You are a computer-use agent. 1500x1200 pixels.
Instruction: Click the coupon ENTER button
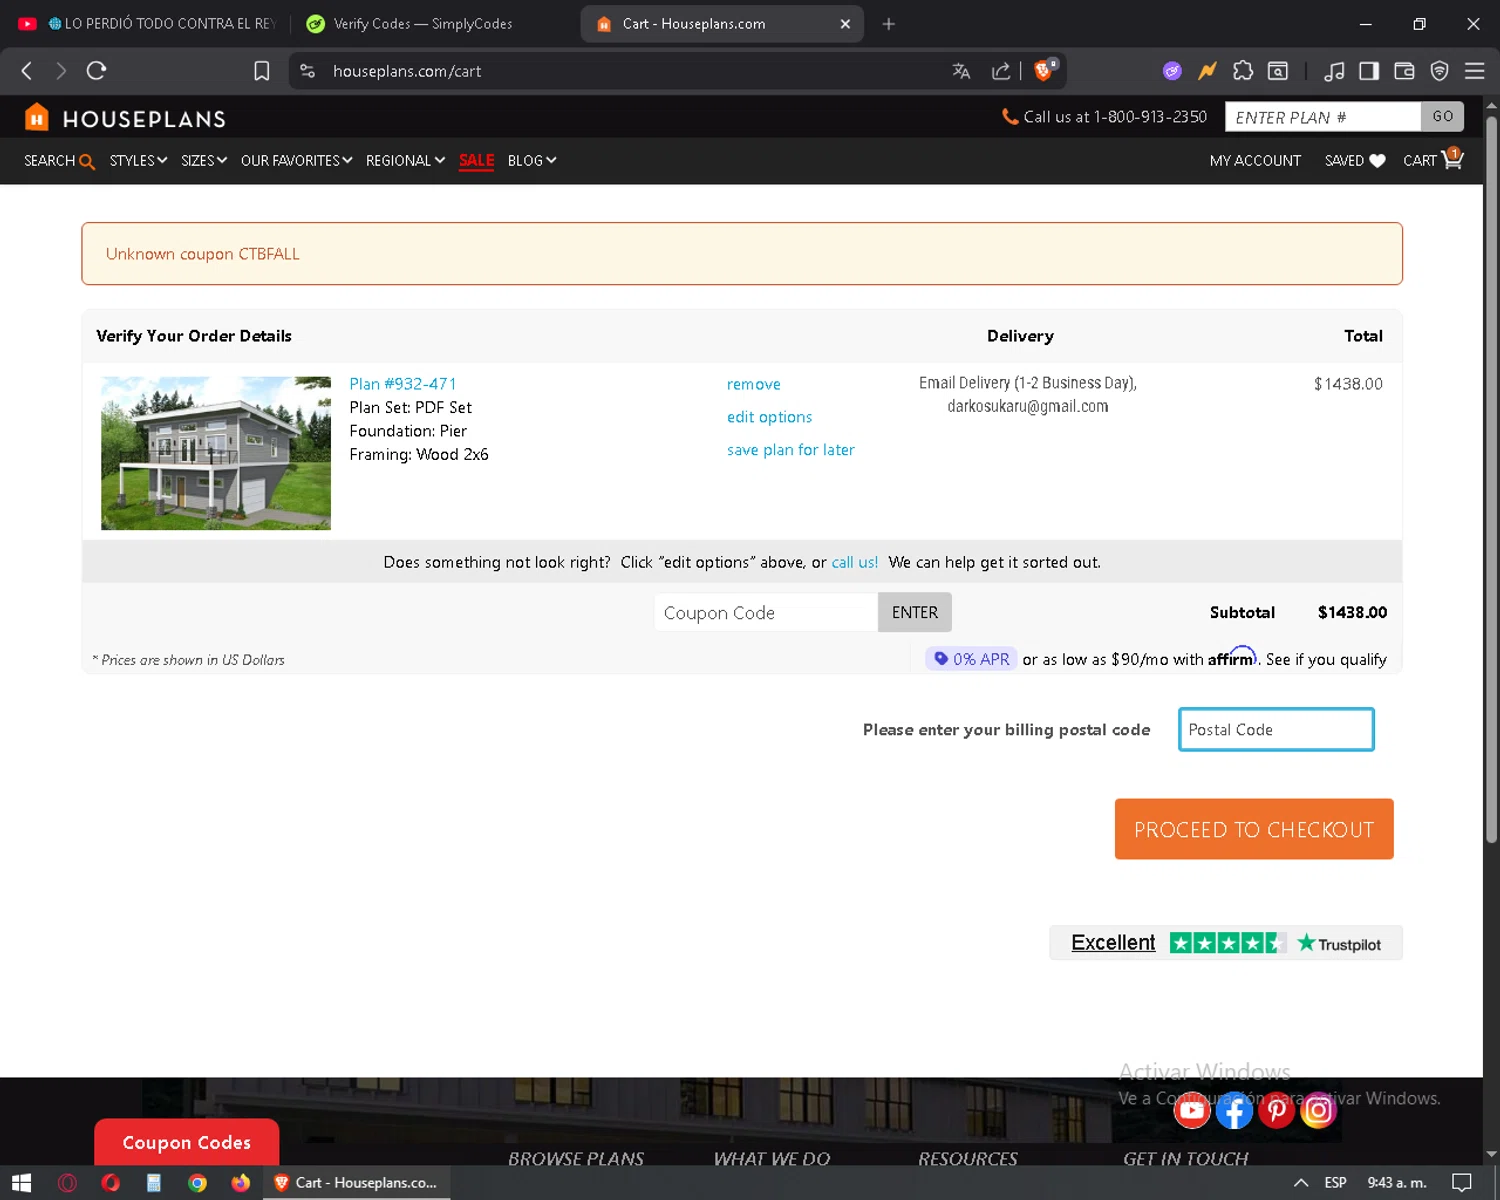point(915,612)
